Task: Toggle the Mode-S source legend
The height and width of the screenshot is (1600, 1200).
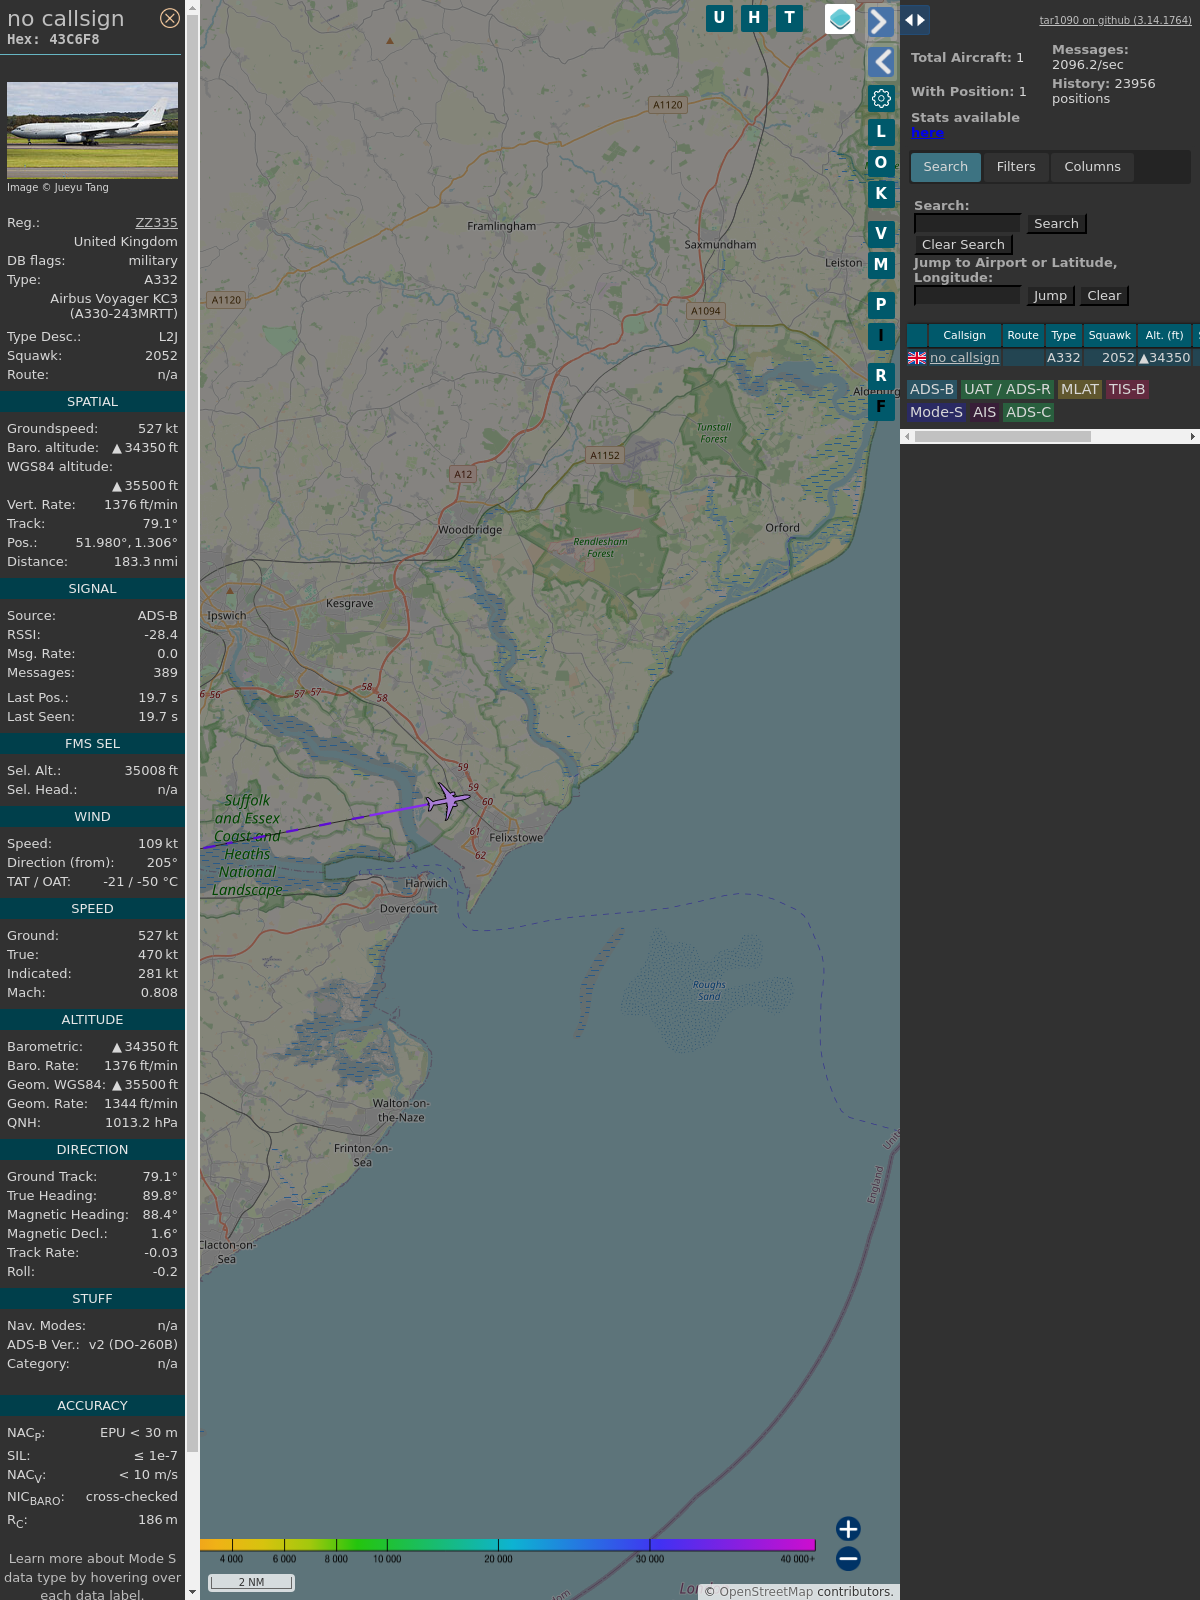Action: click(936, 412)
